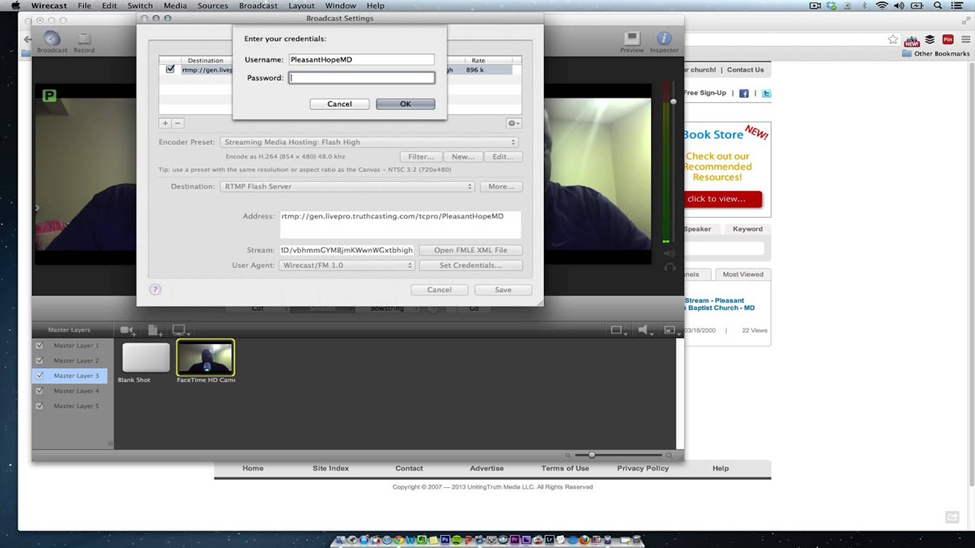975x548 pixels.
Task: Click the New... preset button
Action: (x=463, y=157)
